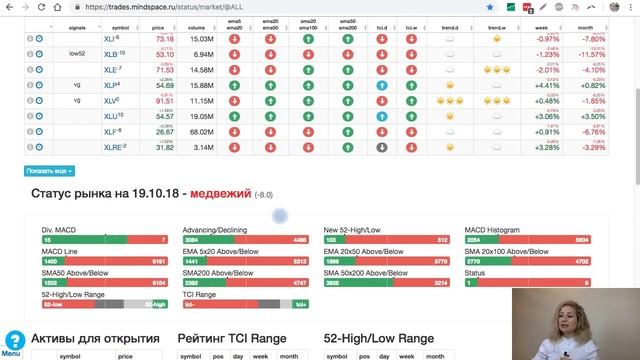This screenshot has width=640, height=360.
Task: Click 'low52' signal in XLB row
Action: point(77,53)
